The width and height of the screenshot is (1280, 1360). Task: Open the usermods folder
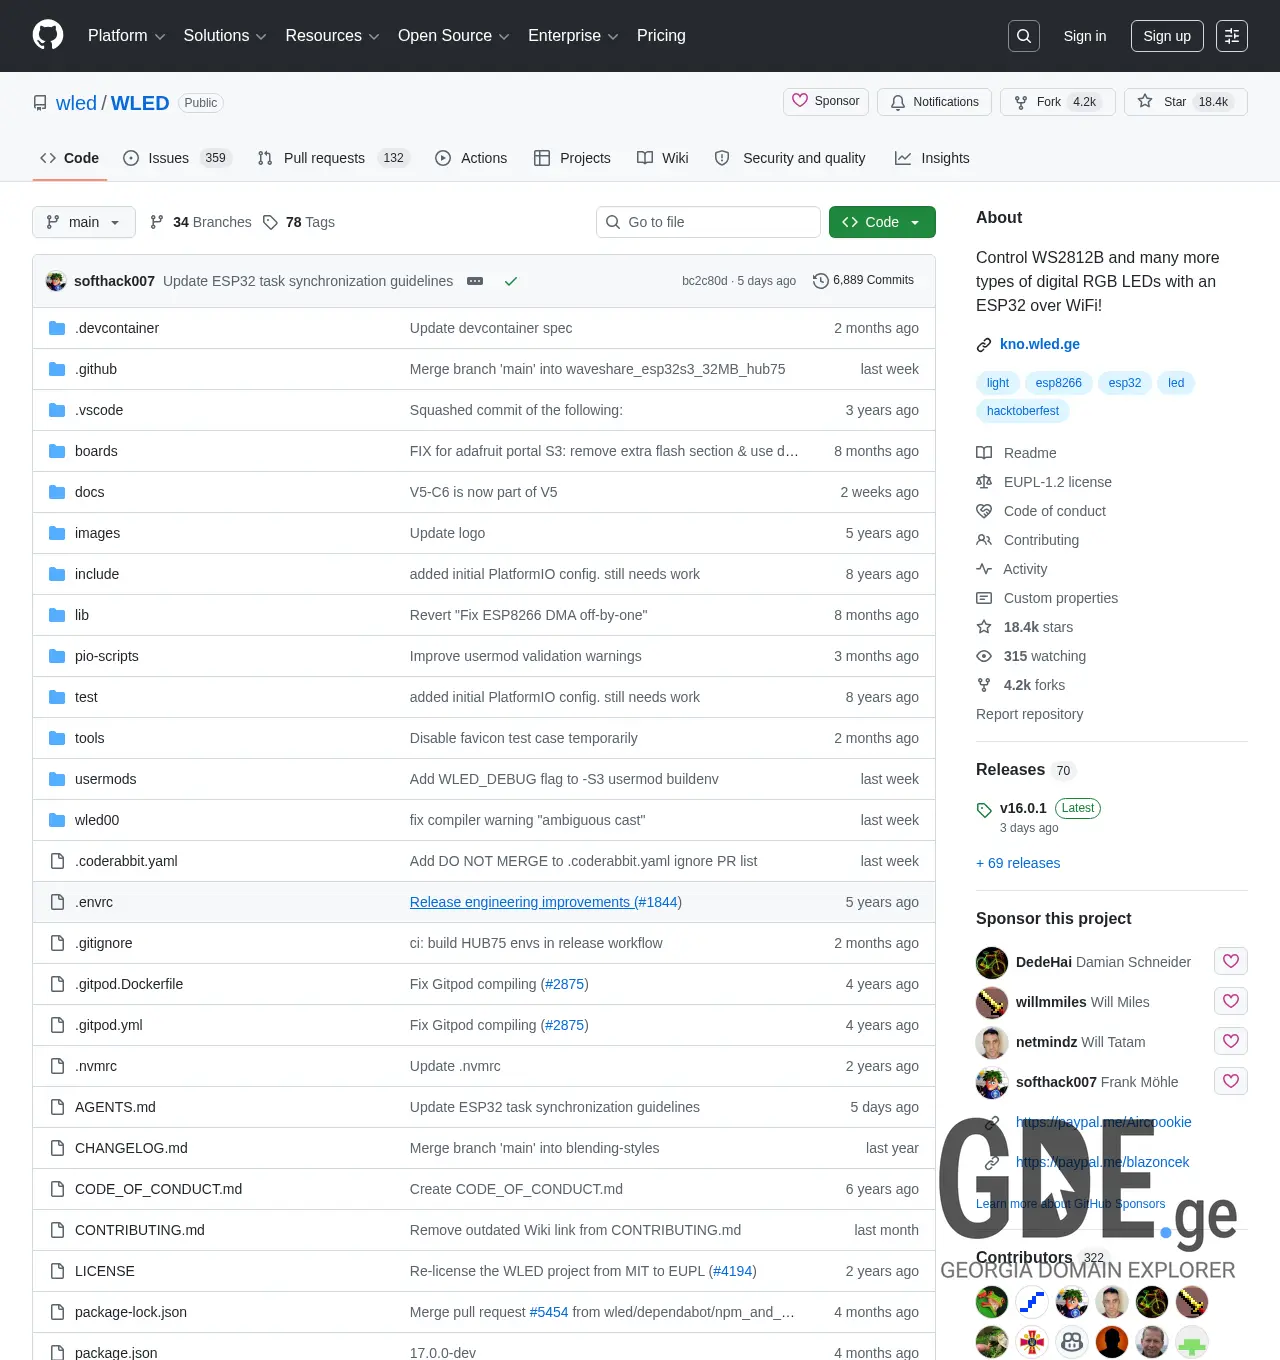point(105,779)
